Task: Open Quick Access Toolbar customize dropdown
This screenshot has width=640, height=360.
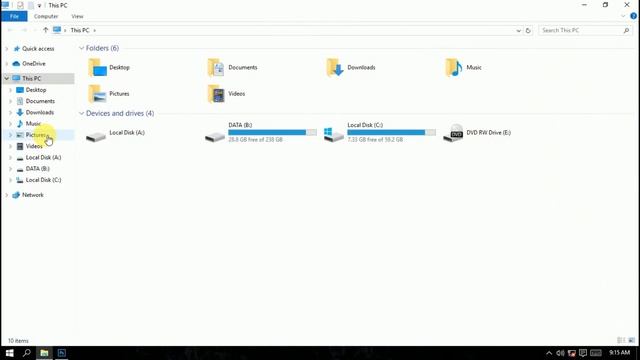Action: [x=39, y=6]
